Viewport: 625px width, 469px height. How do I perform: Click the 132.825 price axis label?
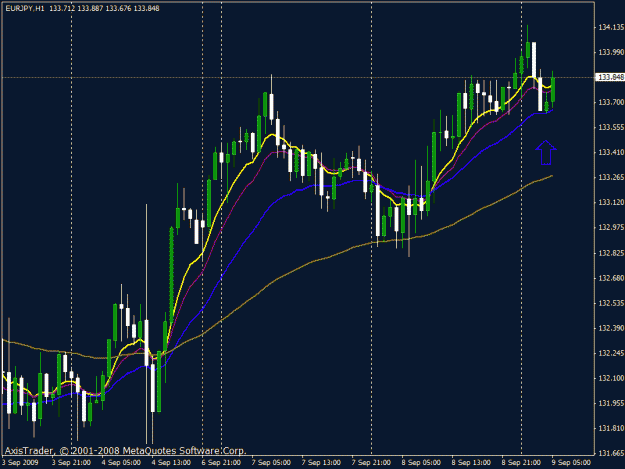pos(611,253)
